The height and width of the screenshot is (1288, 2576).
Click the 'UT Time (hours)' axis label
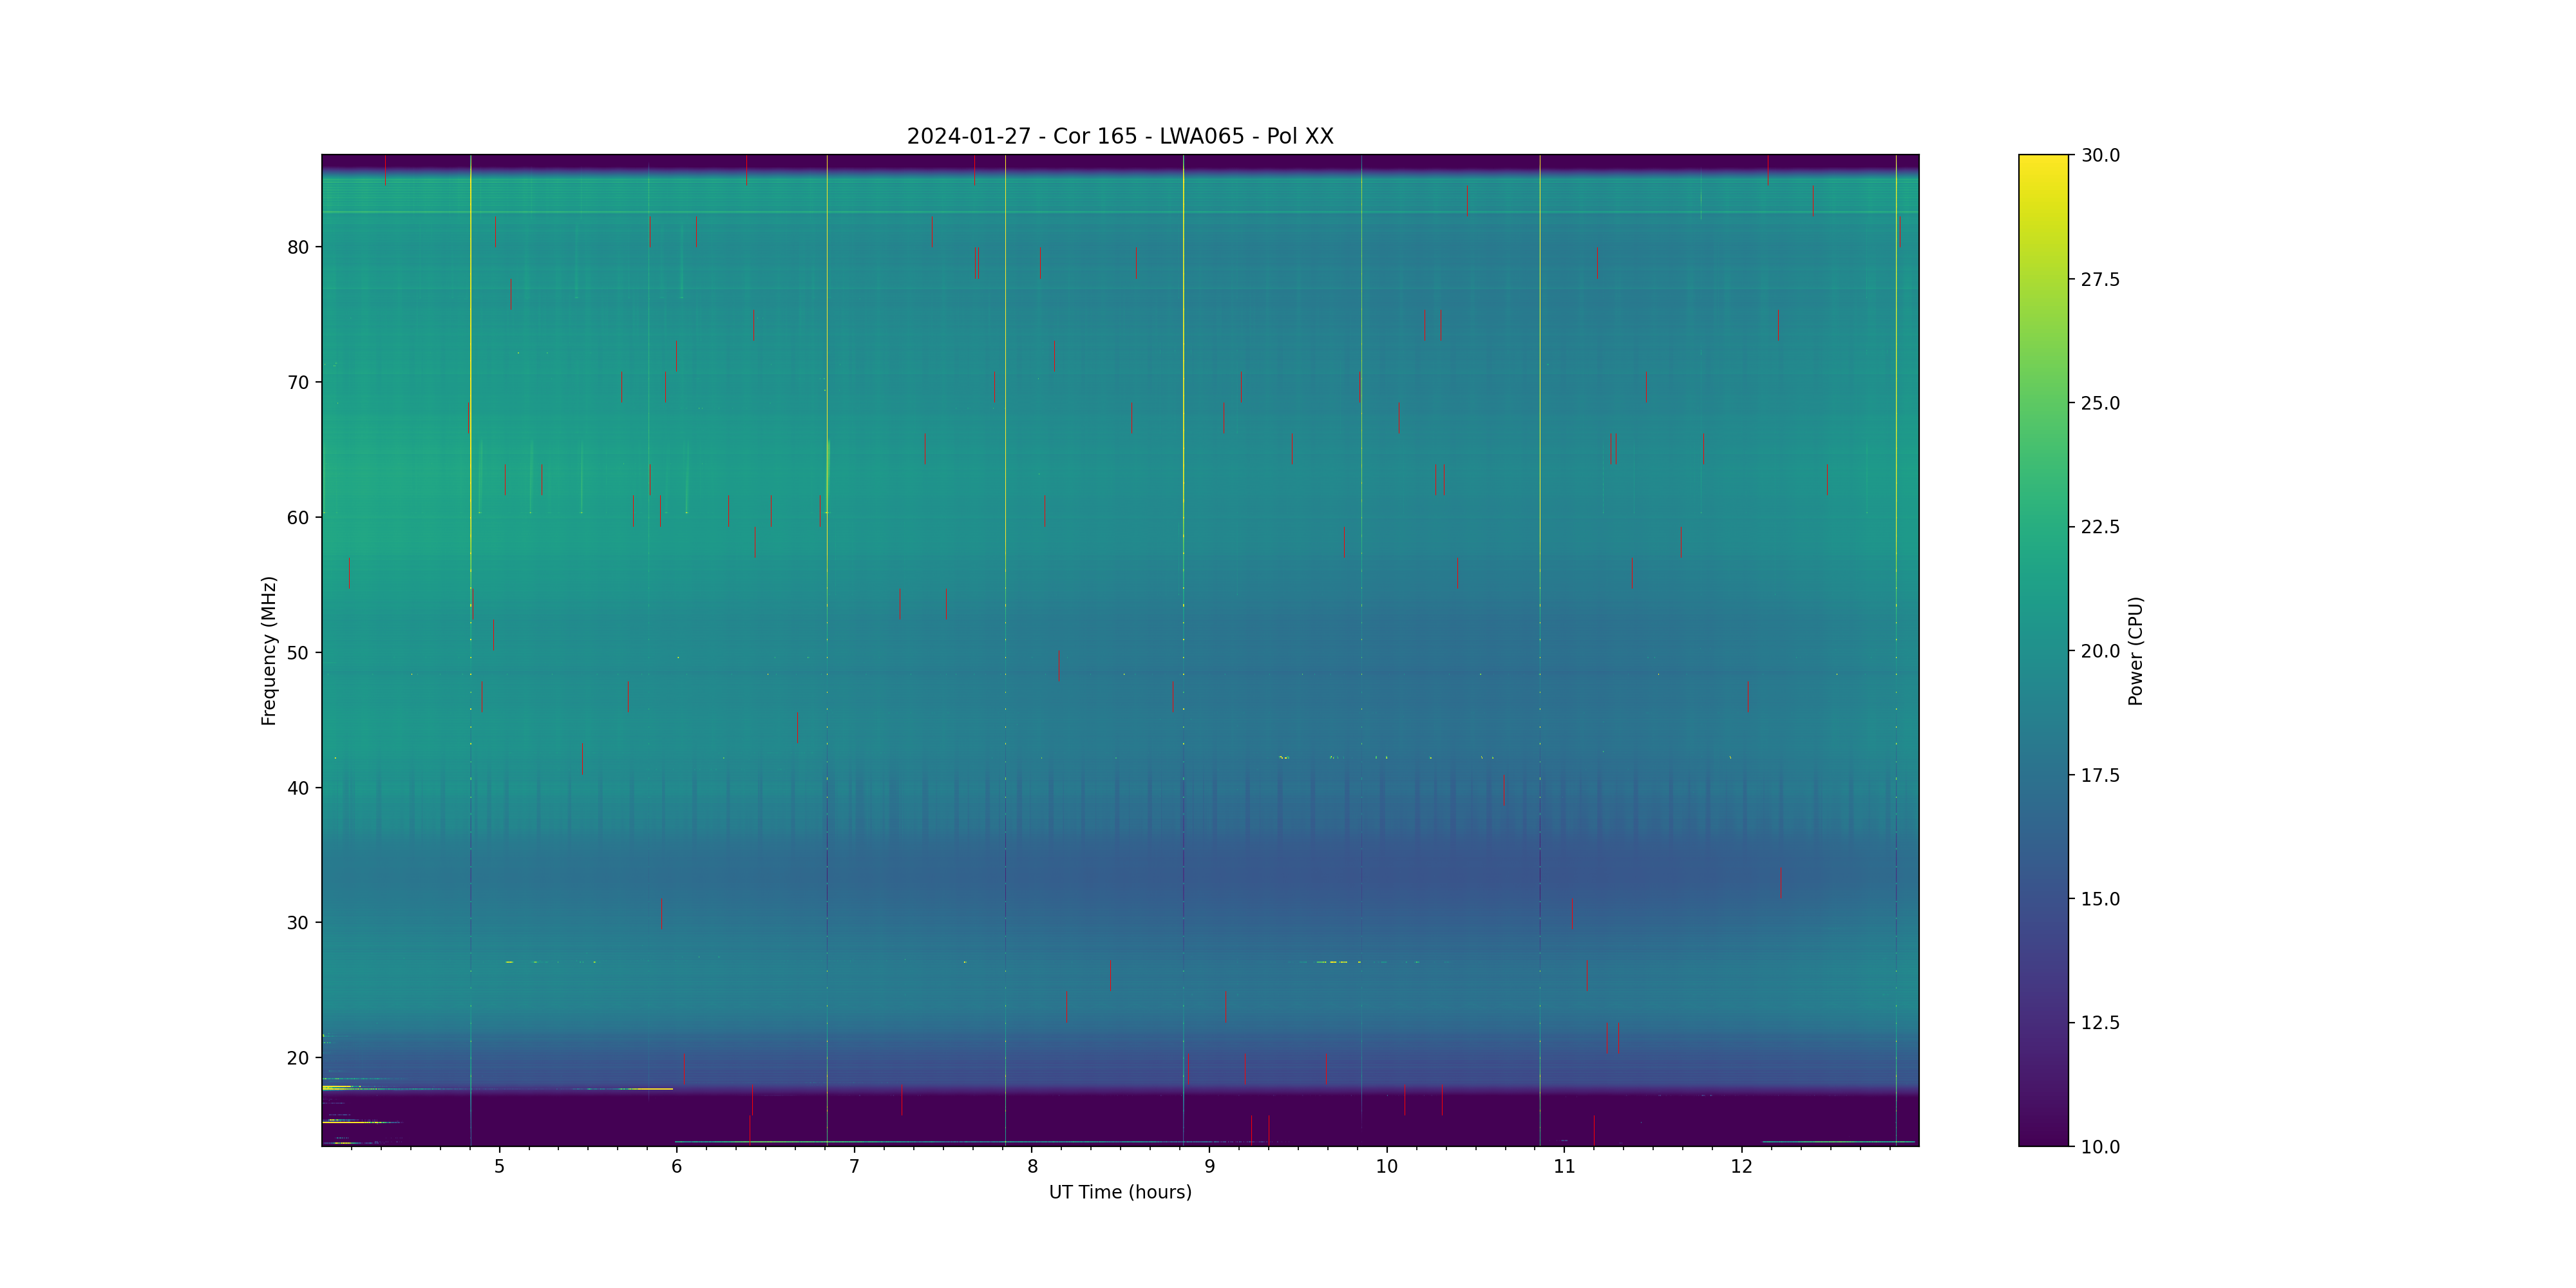click(1119, 1192)
